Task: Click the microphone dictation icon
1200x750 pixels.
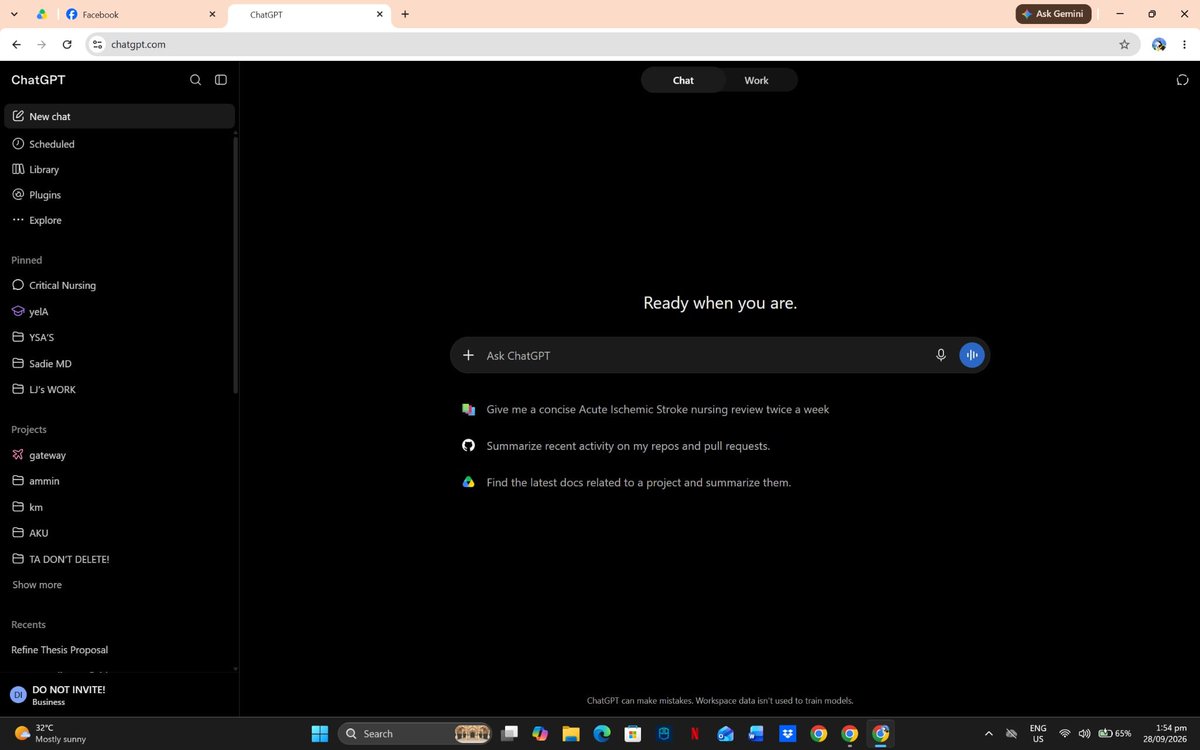Action: click(941, 355)
